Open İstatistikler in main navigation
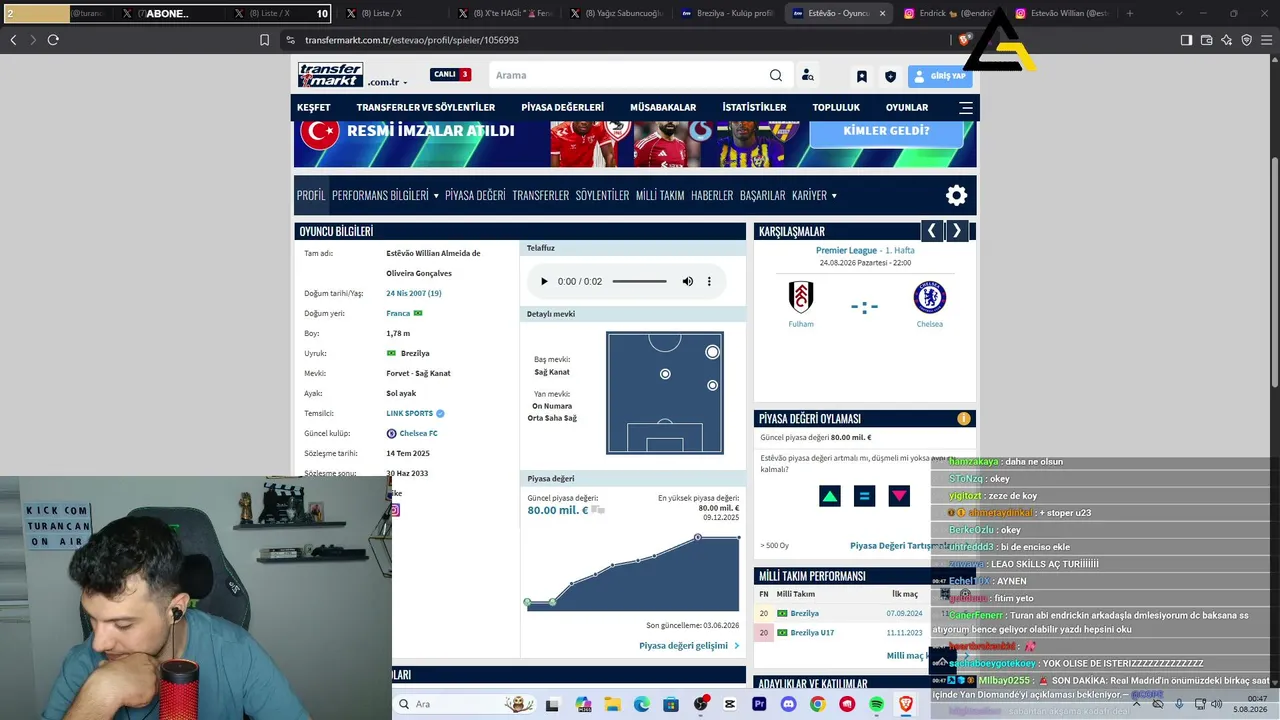 [754, 108]
